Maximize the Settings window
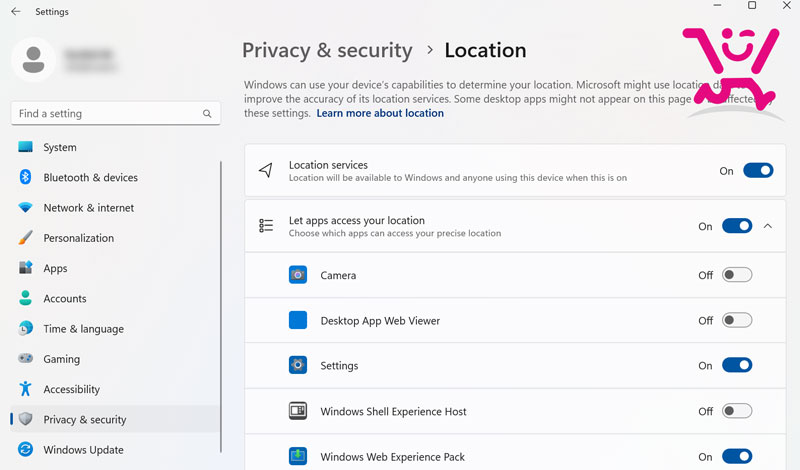The width and height of the screenshot is (800, 470). [752, 5]
